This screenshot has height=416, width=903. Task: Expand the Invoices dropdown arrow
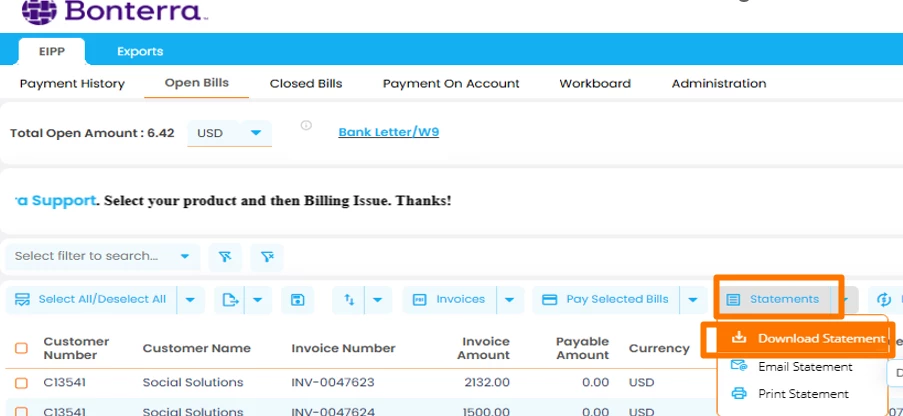pyautogui.click(x=510, y=300)
